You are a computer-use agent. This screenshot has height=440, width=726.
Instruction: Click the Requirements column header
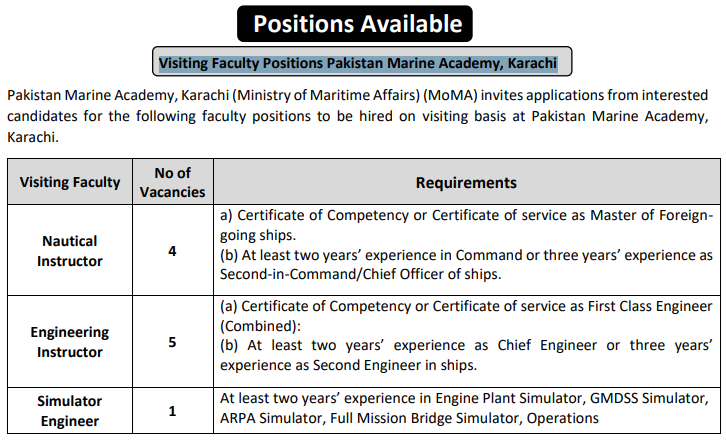(x=466, y=182)
